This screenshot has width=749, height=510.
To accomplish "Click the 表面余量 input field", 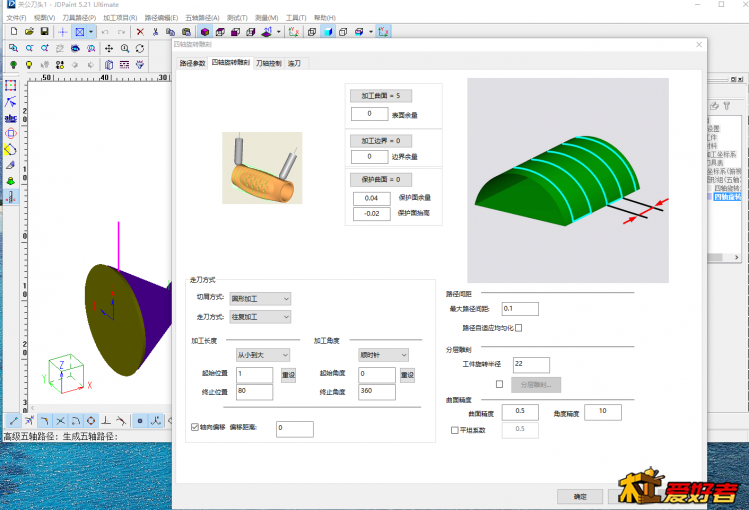I will click(369, 114).
